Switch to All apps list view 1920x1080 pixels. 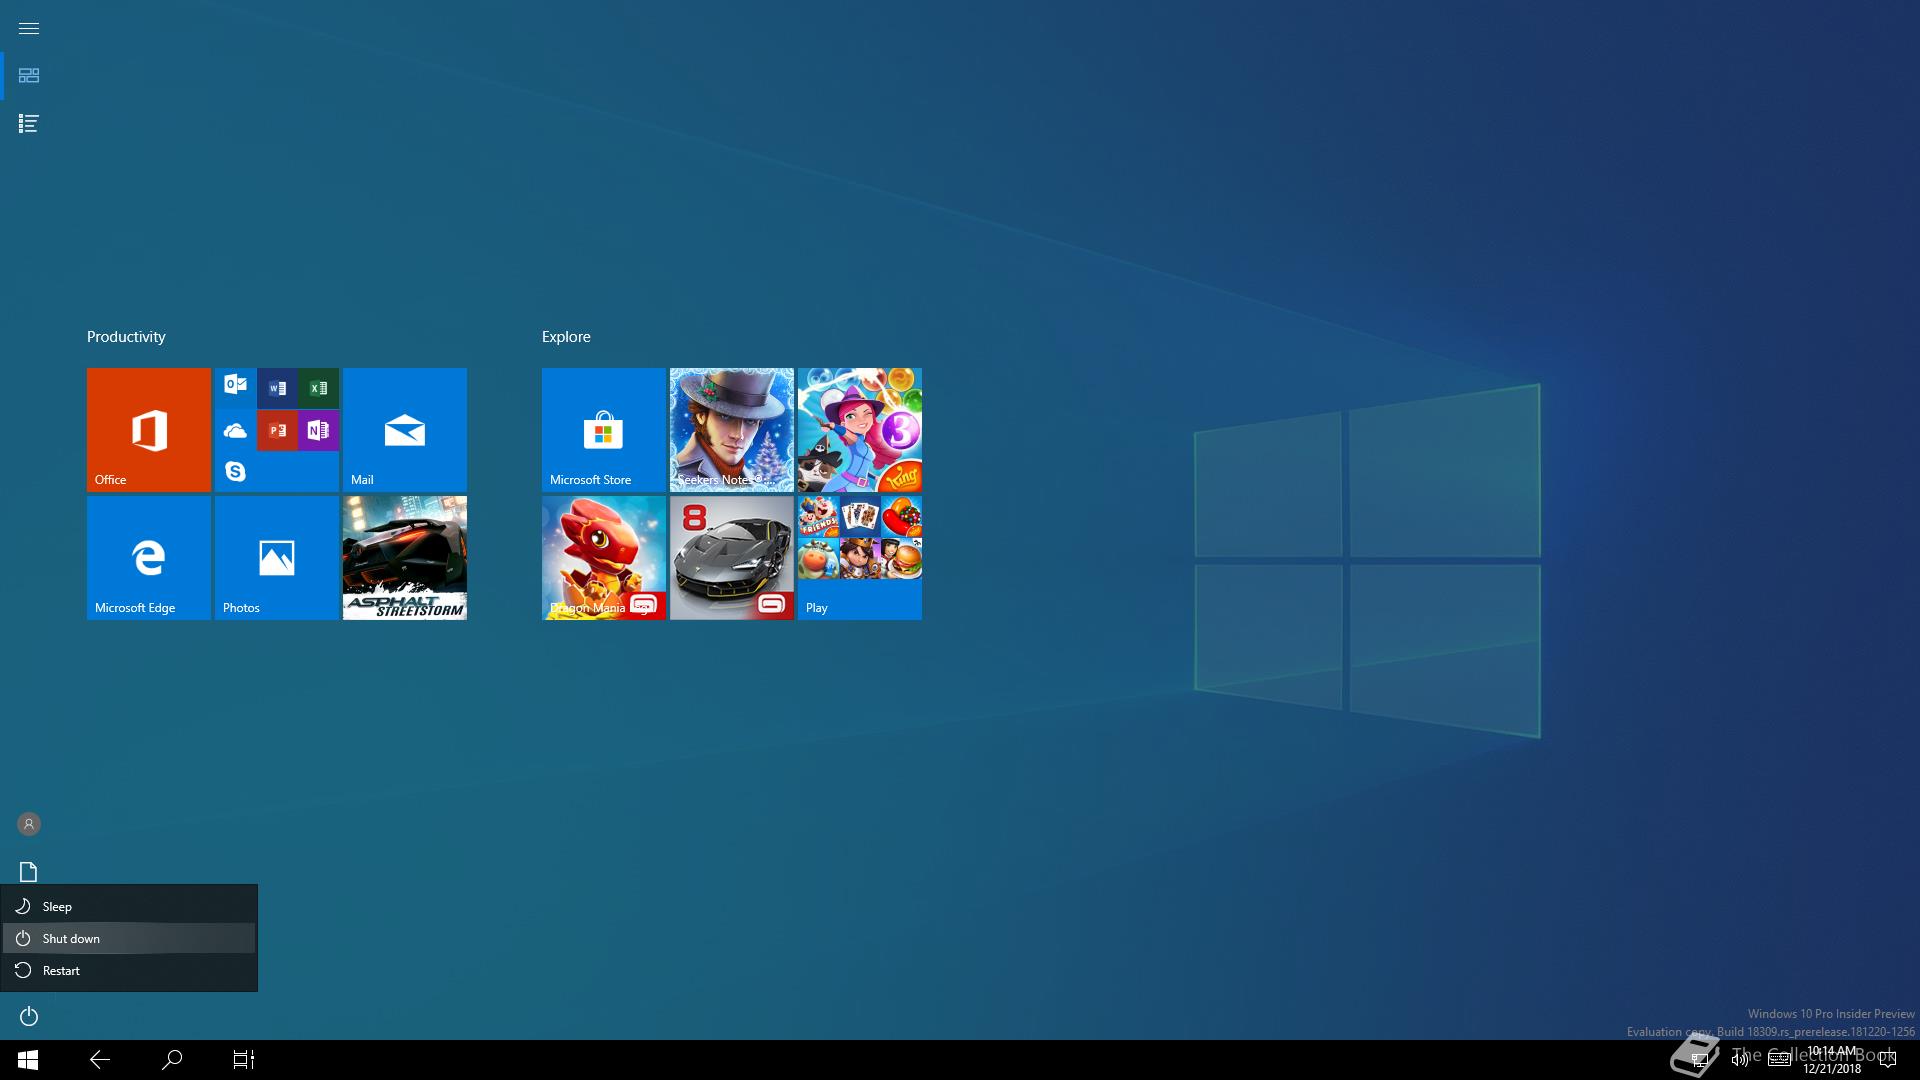pos(28,124)
